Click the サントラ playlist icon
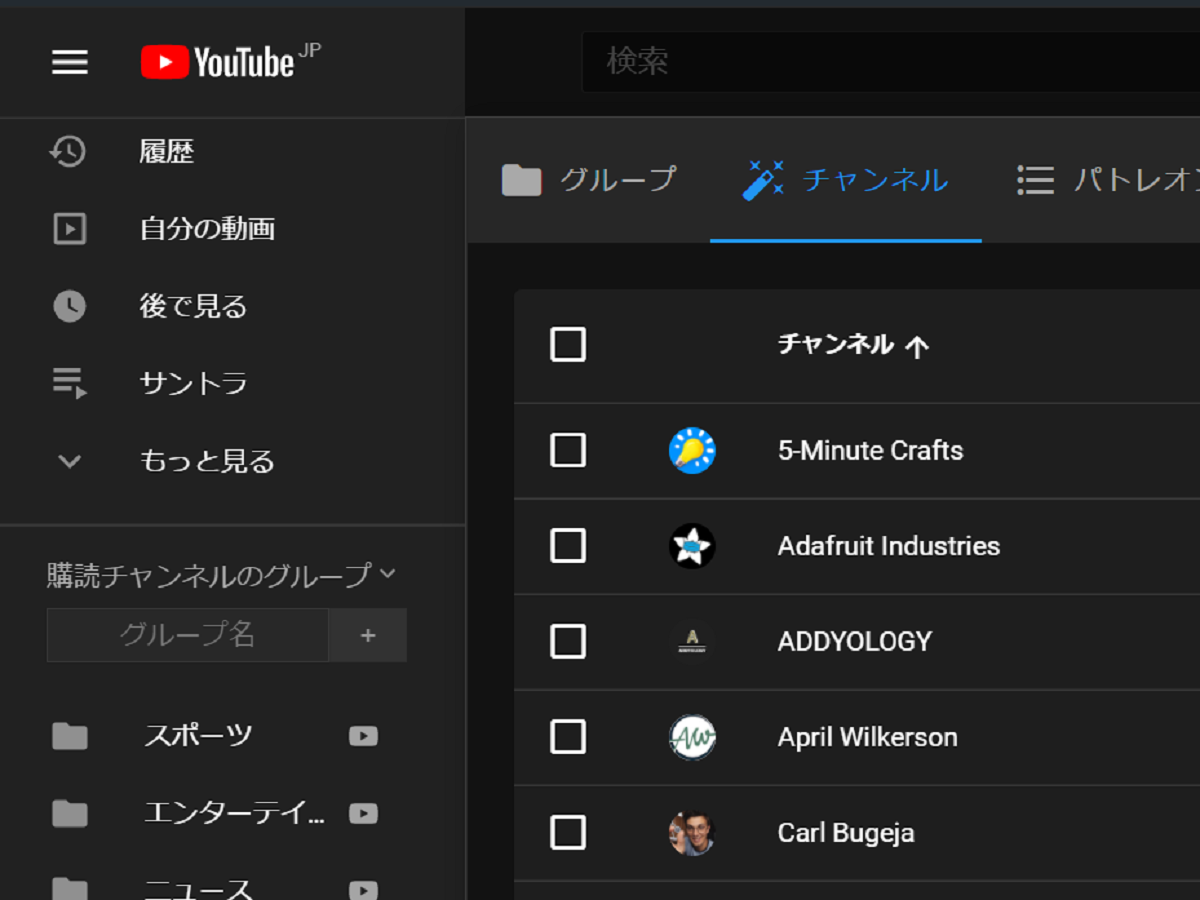Viewport: 1200px width, 900px height. pos(69,383)
